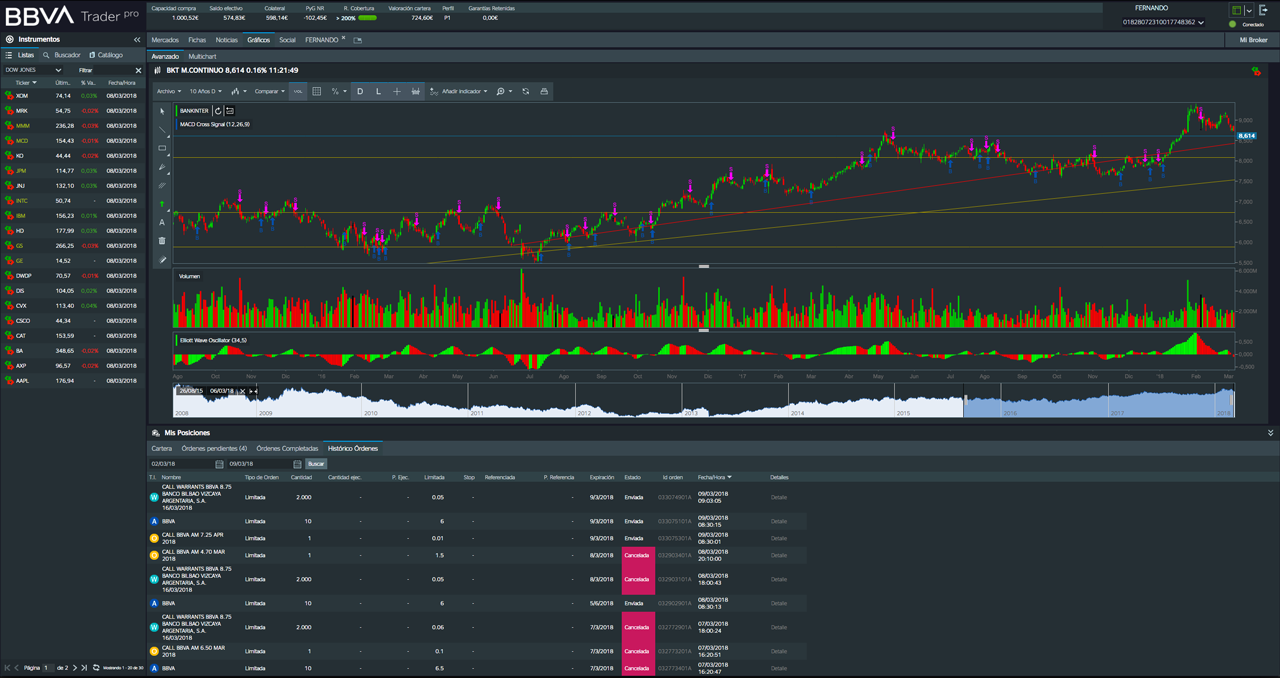This screenshot has height=678, width=1280.
Task: Open the Cartera tab
Action: [161, 448]
